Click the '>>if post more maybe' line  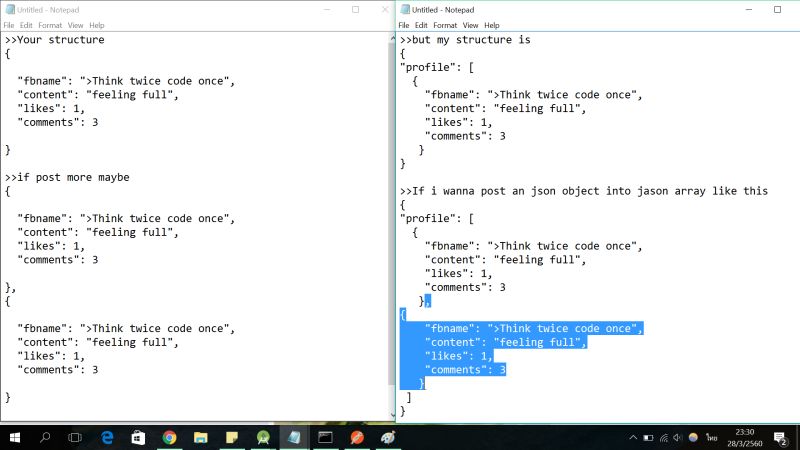[67, 178]
